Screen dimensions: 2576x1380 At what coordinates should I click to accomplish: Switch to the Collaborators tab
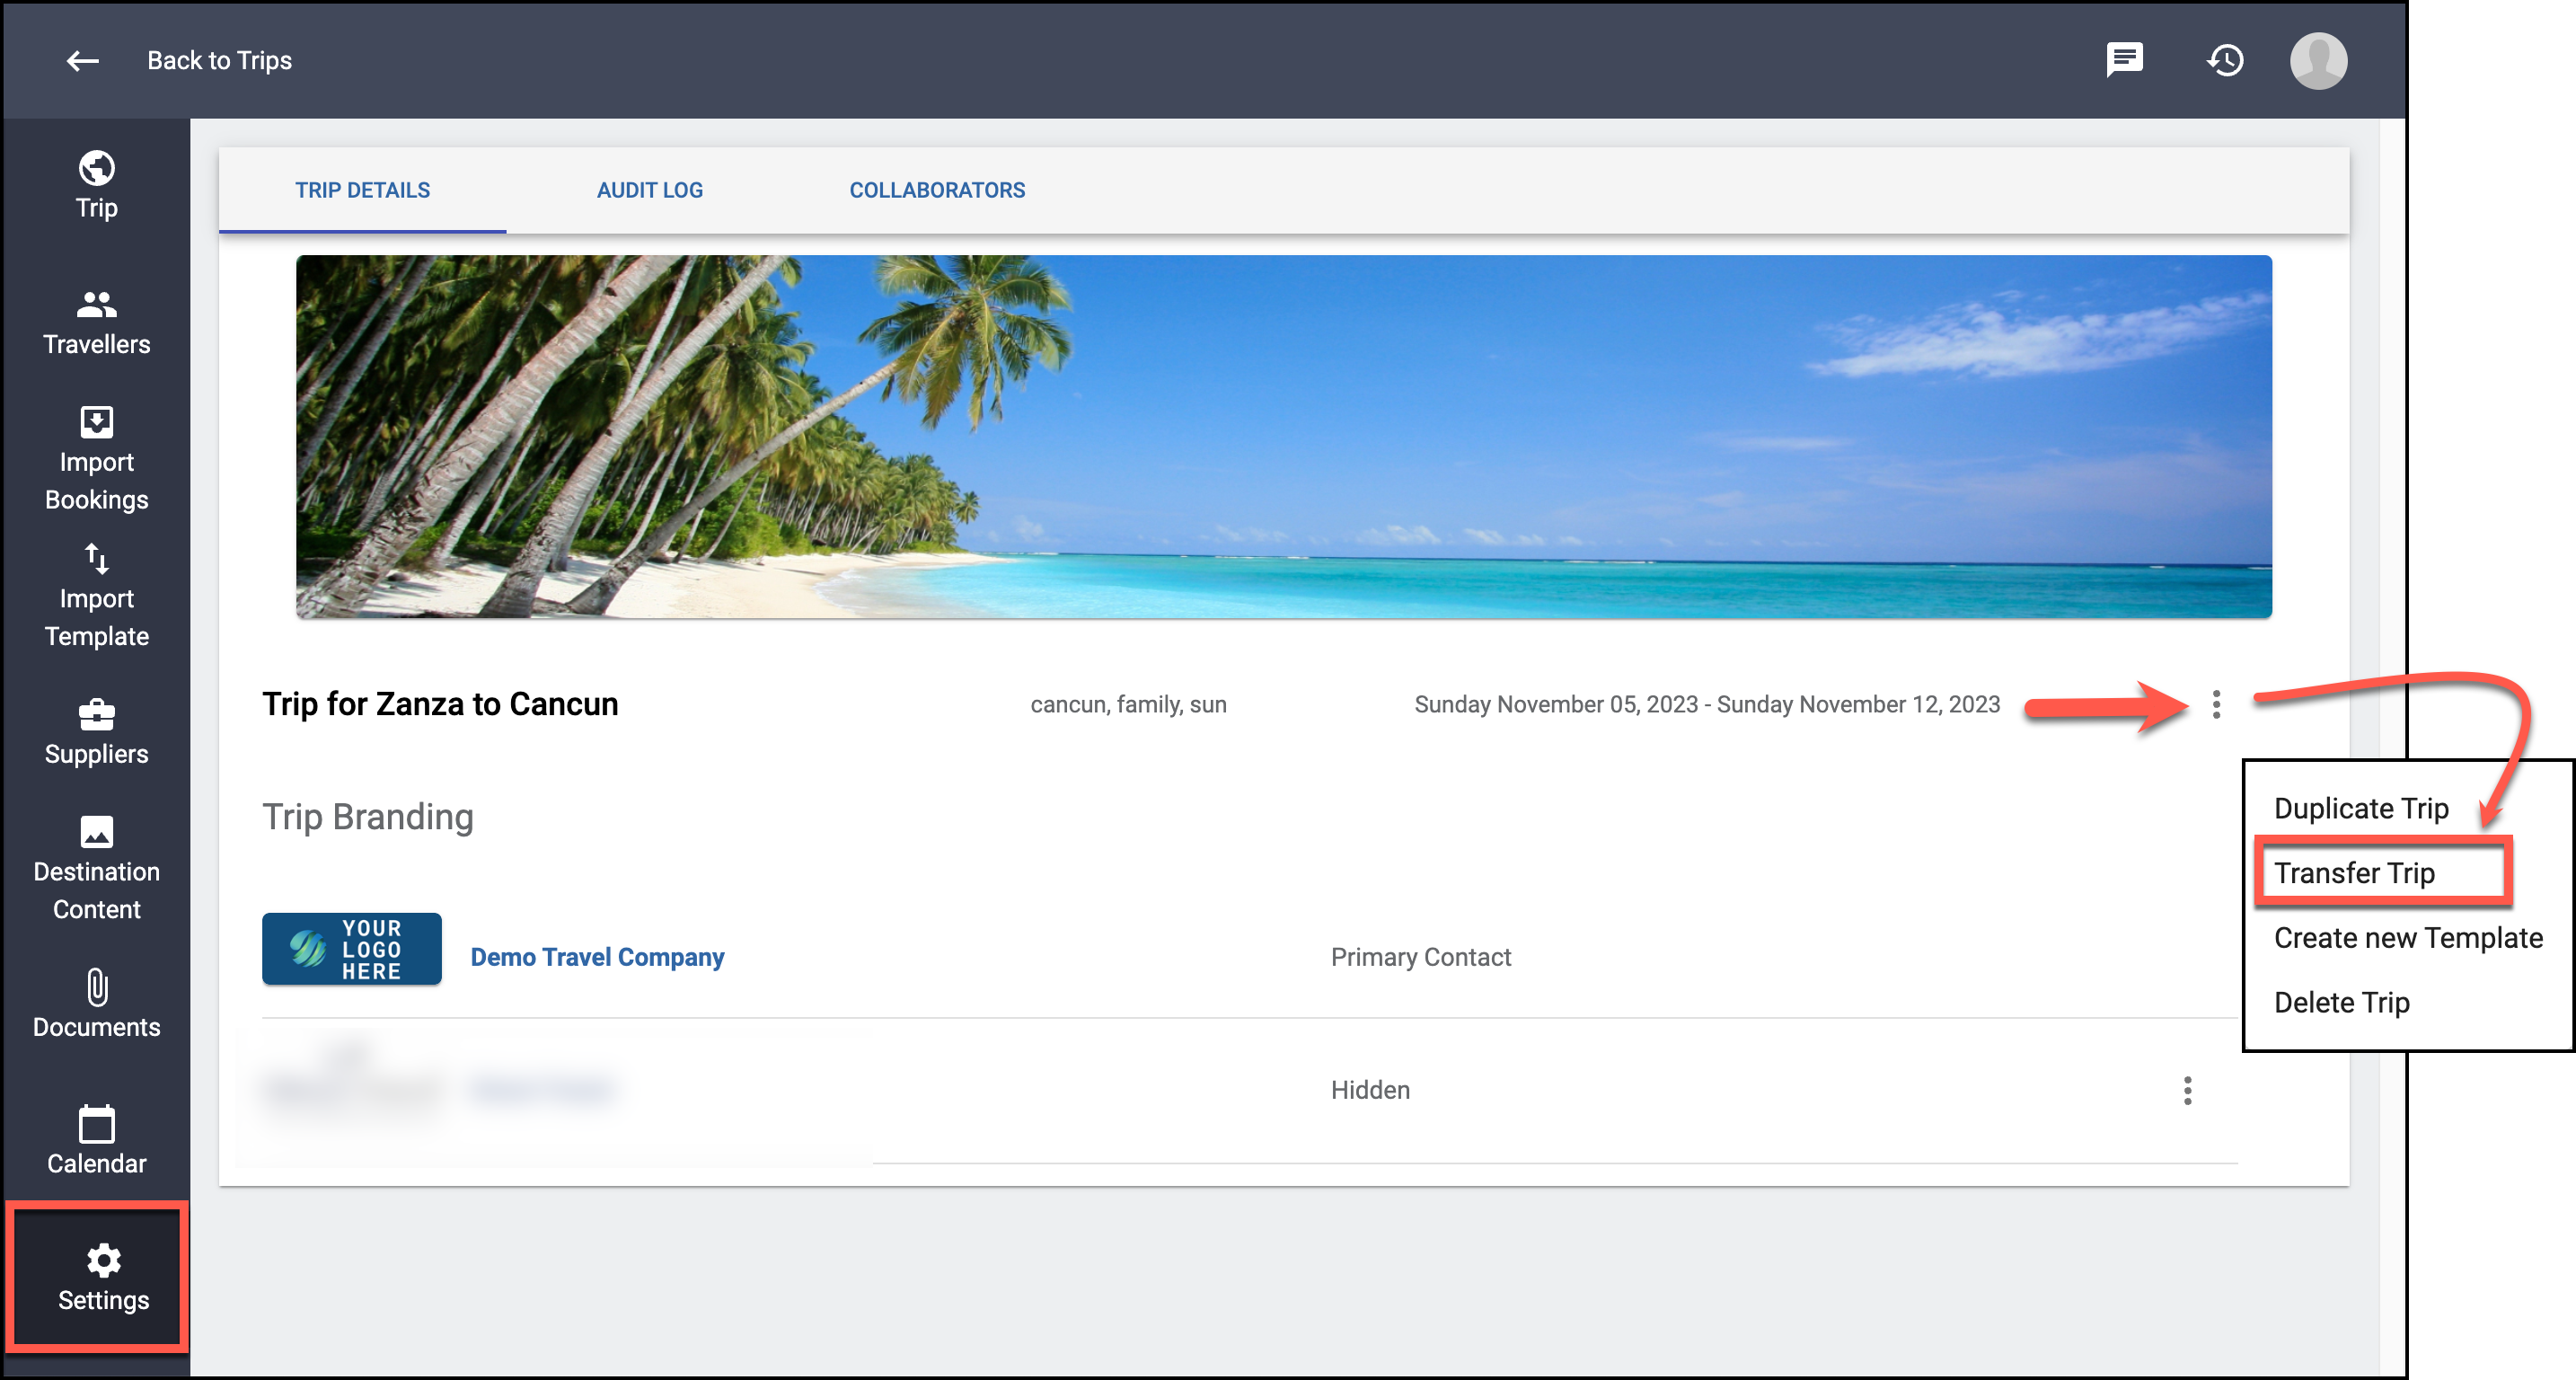coord(937,190)
